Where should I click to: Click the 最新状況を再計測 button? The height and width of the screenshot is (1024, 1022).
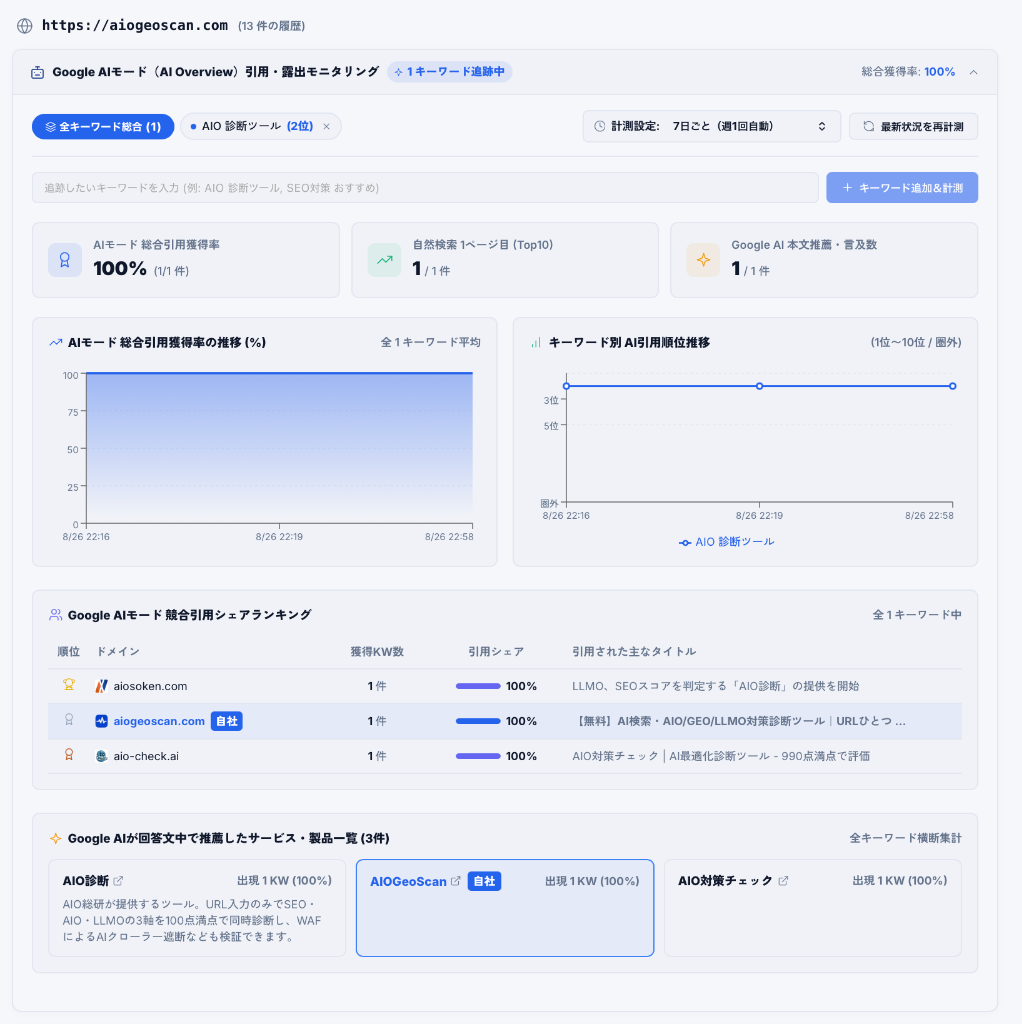tap(914, 127)
